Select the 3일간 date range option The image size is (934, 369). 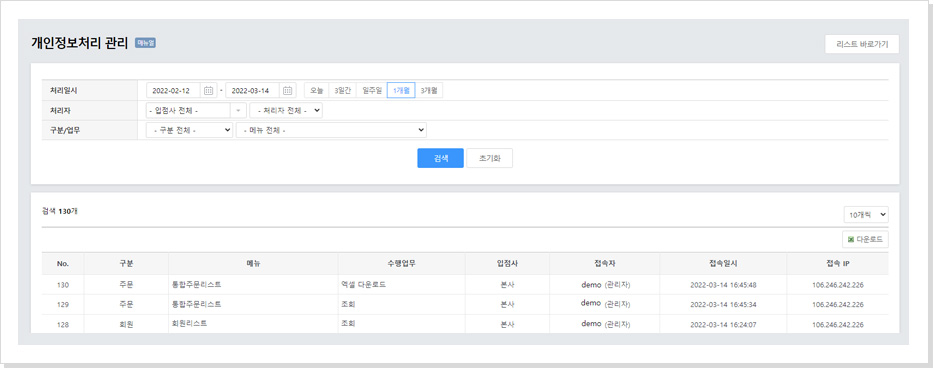(x=342, y=91)
